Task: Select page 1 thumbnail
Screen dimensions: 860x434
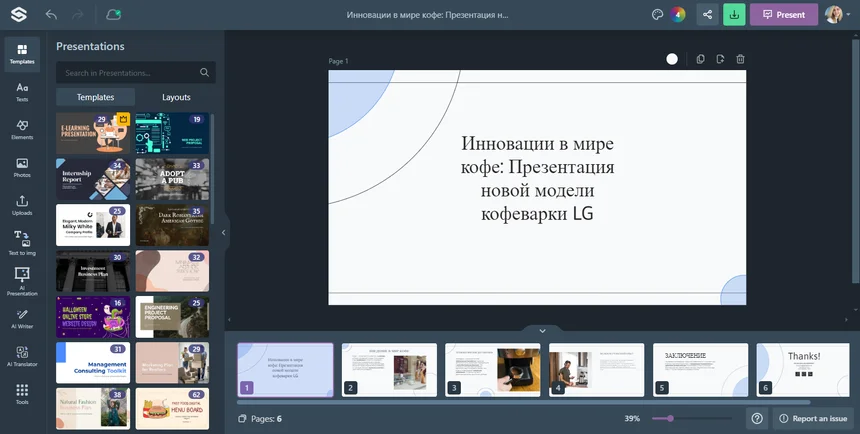Action: point(285,370)
